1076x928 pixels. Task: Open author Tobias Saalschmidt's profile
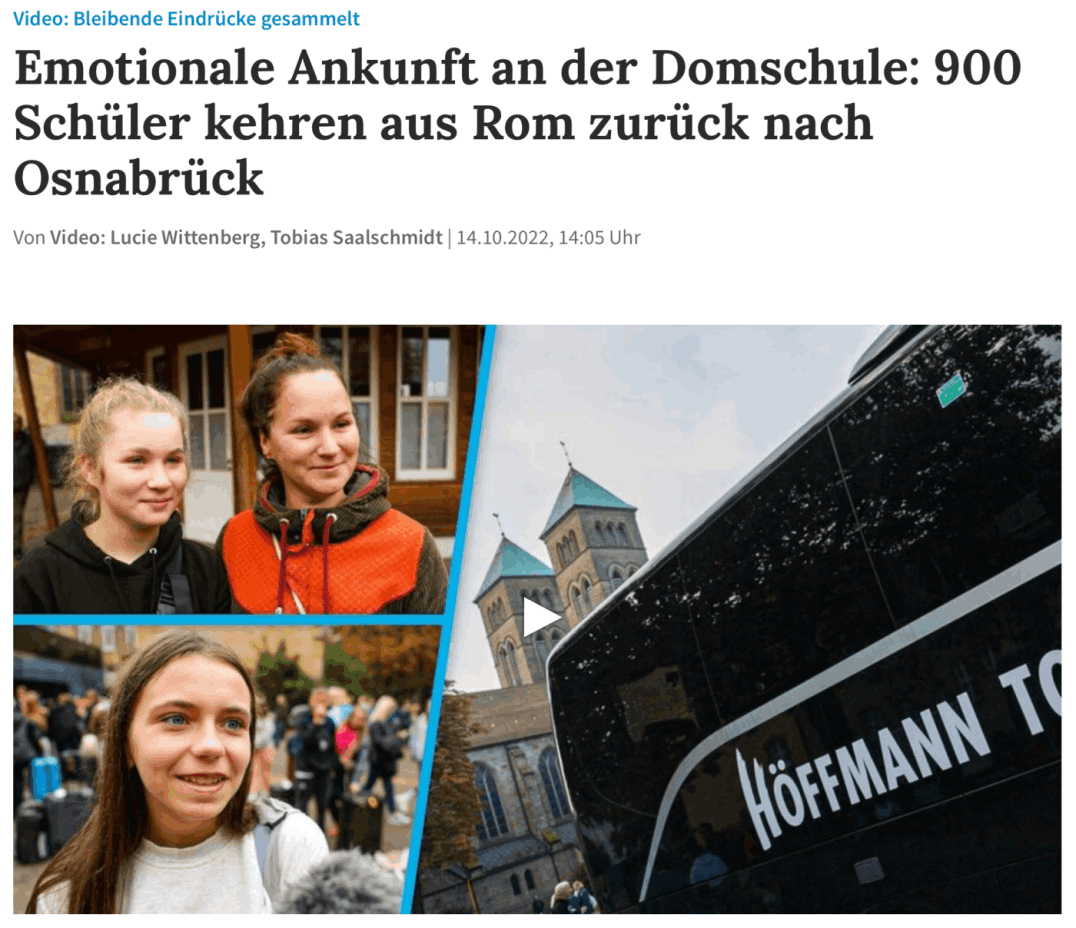(x=356, y=237)
